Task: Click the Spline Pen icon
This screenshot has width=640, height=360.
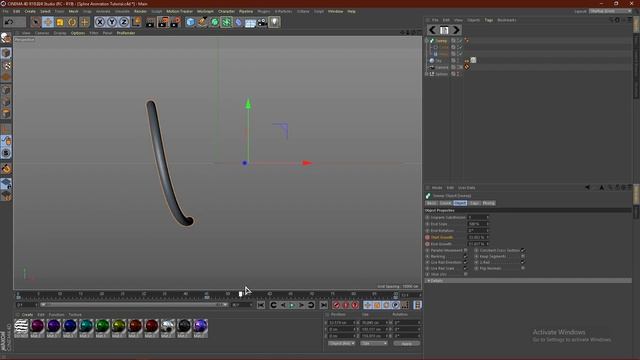Action: pos(202,22)
